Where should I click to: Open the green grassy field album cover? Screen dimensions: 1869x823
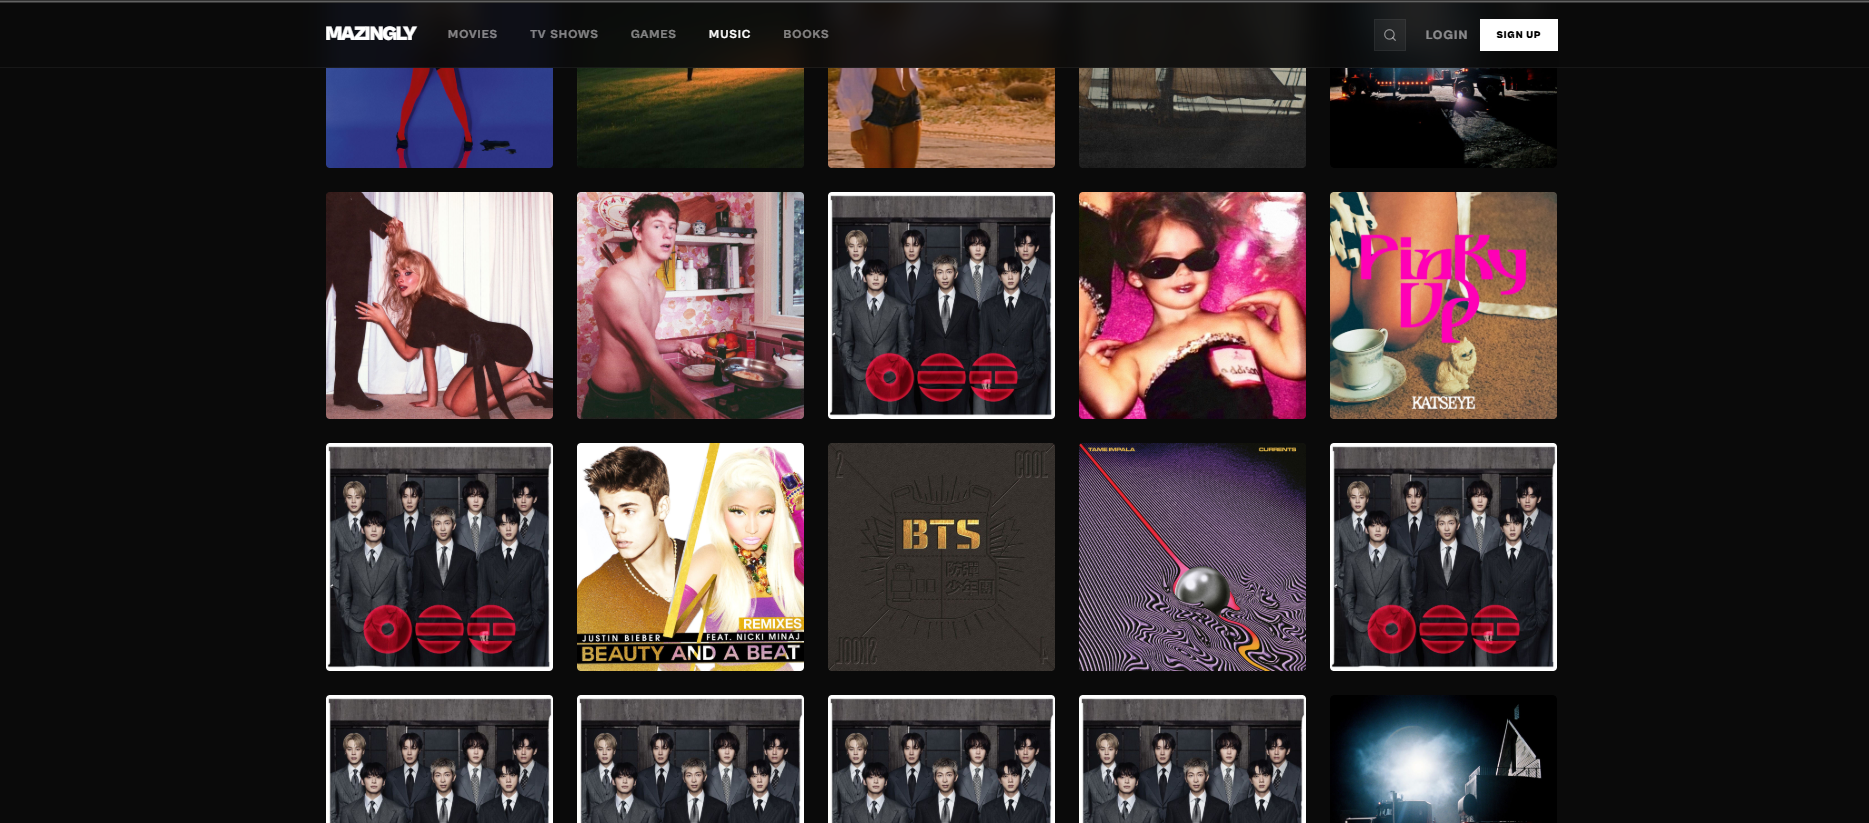tap(690, 117)
